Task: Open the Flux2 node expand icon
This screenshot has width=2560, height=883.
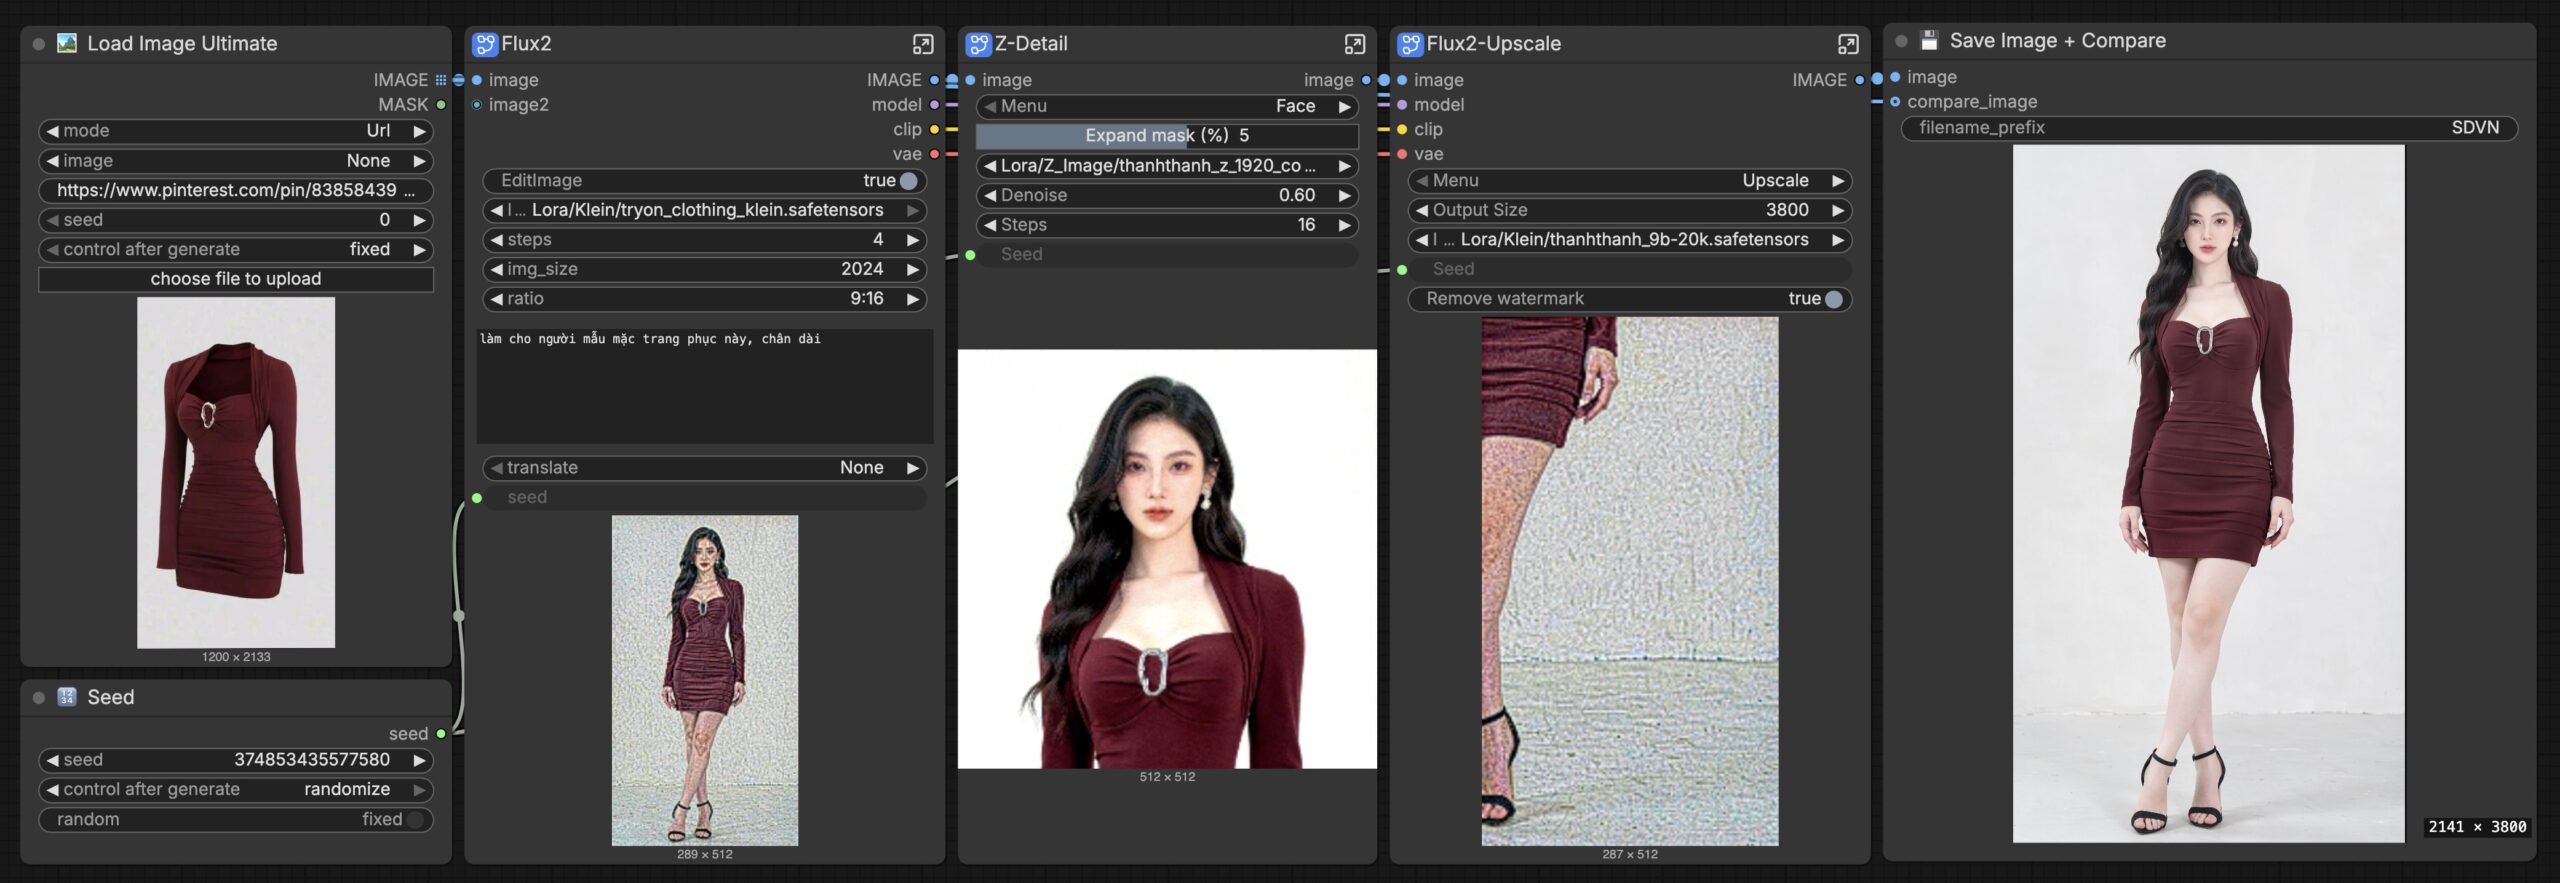Action: tap(922, 44)
